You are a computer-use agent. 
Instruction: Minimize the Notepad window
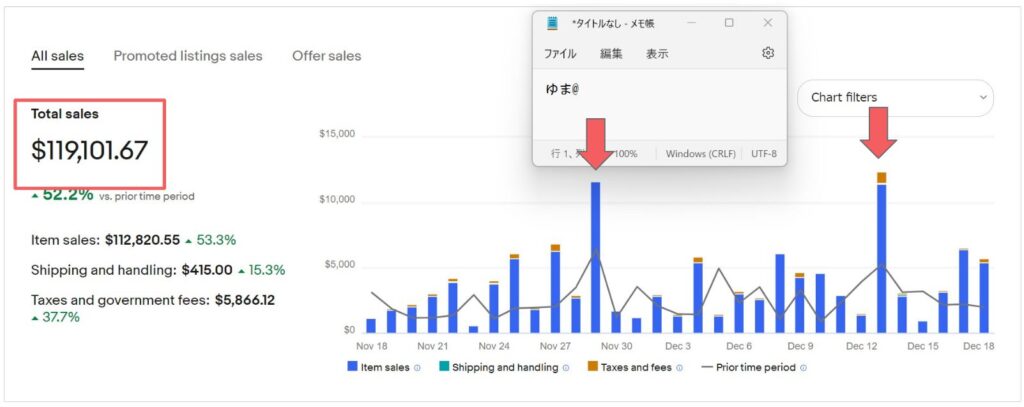tap(691, 23)
